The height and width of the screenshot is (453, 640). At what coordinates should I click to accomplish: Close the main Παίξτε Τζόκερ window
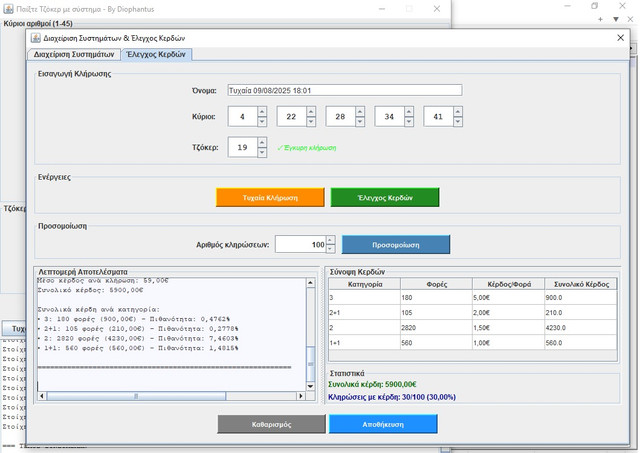click(x=437, y=9)
